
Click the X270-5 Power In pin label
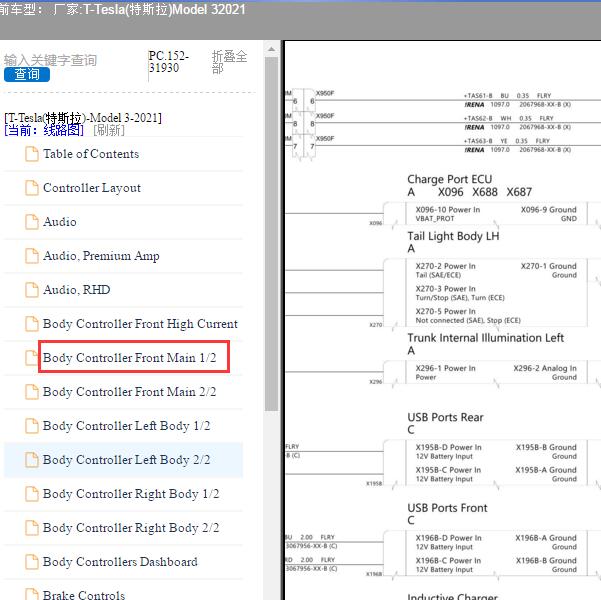click(445, 311)
